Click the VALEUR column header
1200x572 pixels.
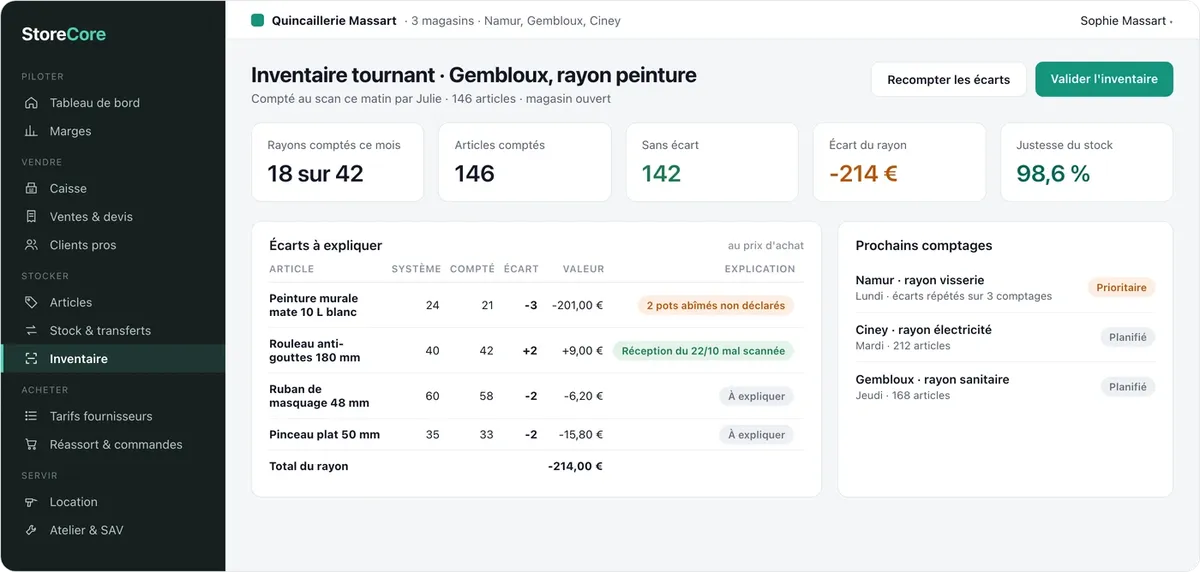(583, 269)
